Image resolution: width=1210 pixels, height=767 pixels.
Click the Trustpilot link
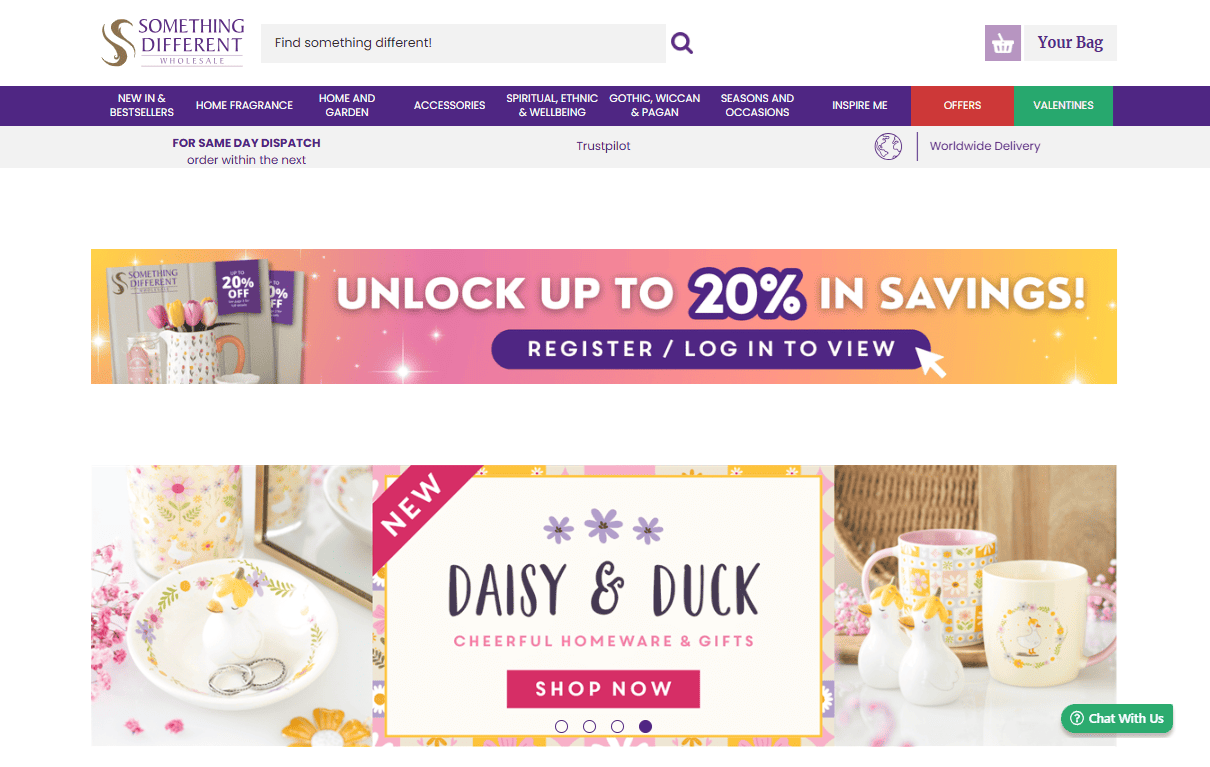click(x=603, y=146)
